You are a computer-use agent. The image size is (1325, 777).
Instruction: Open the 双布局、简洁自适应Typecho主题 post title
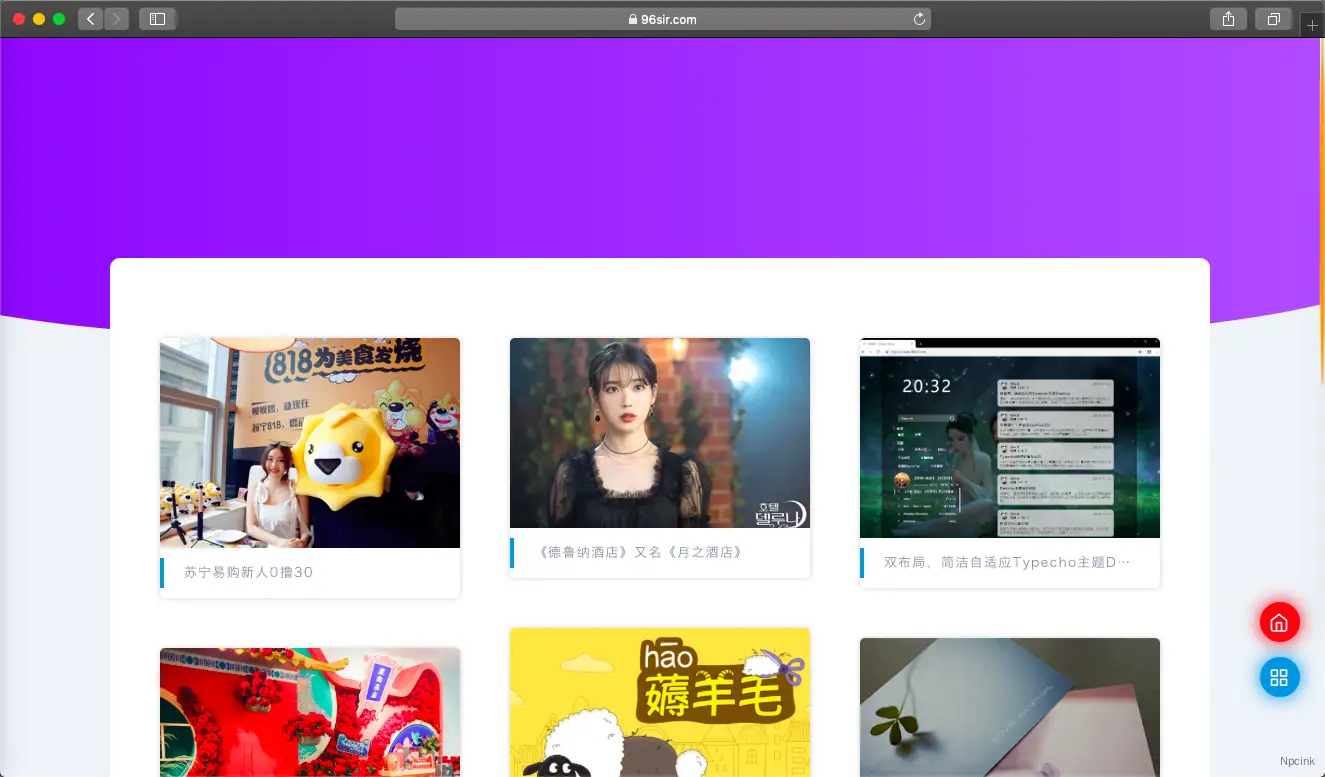tap(1008, 562)
